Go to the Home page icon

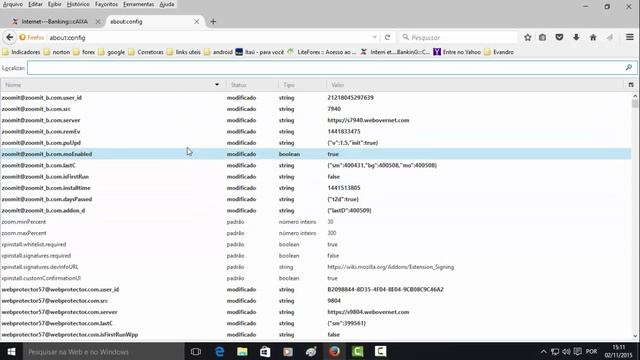coord(593,37)
